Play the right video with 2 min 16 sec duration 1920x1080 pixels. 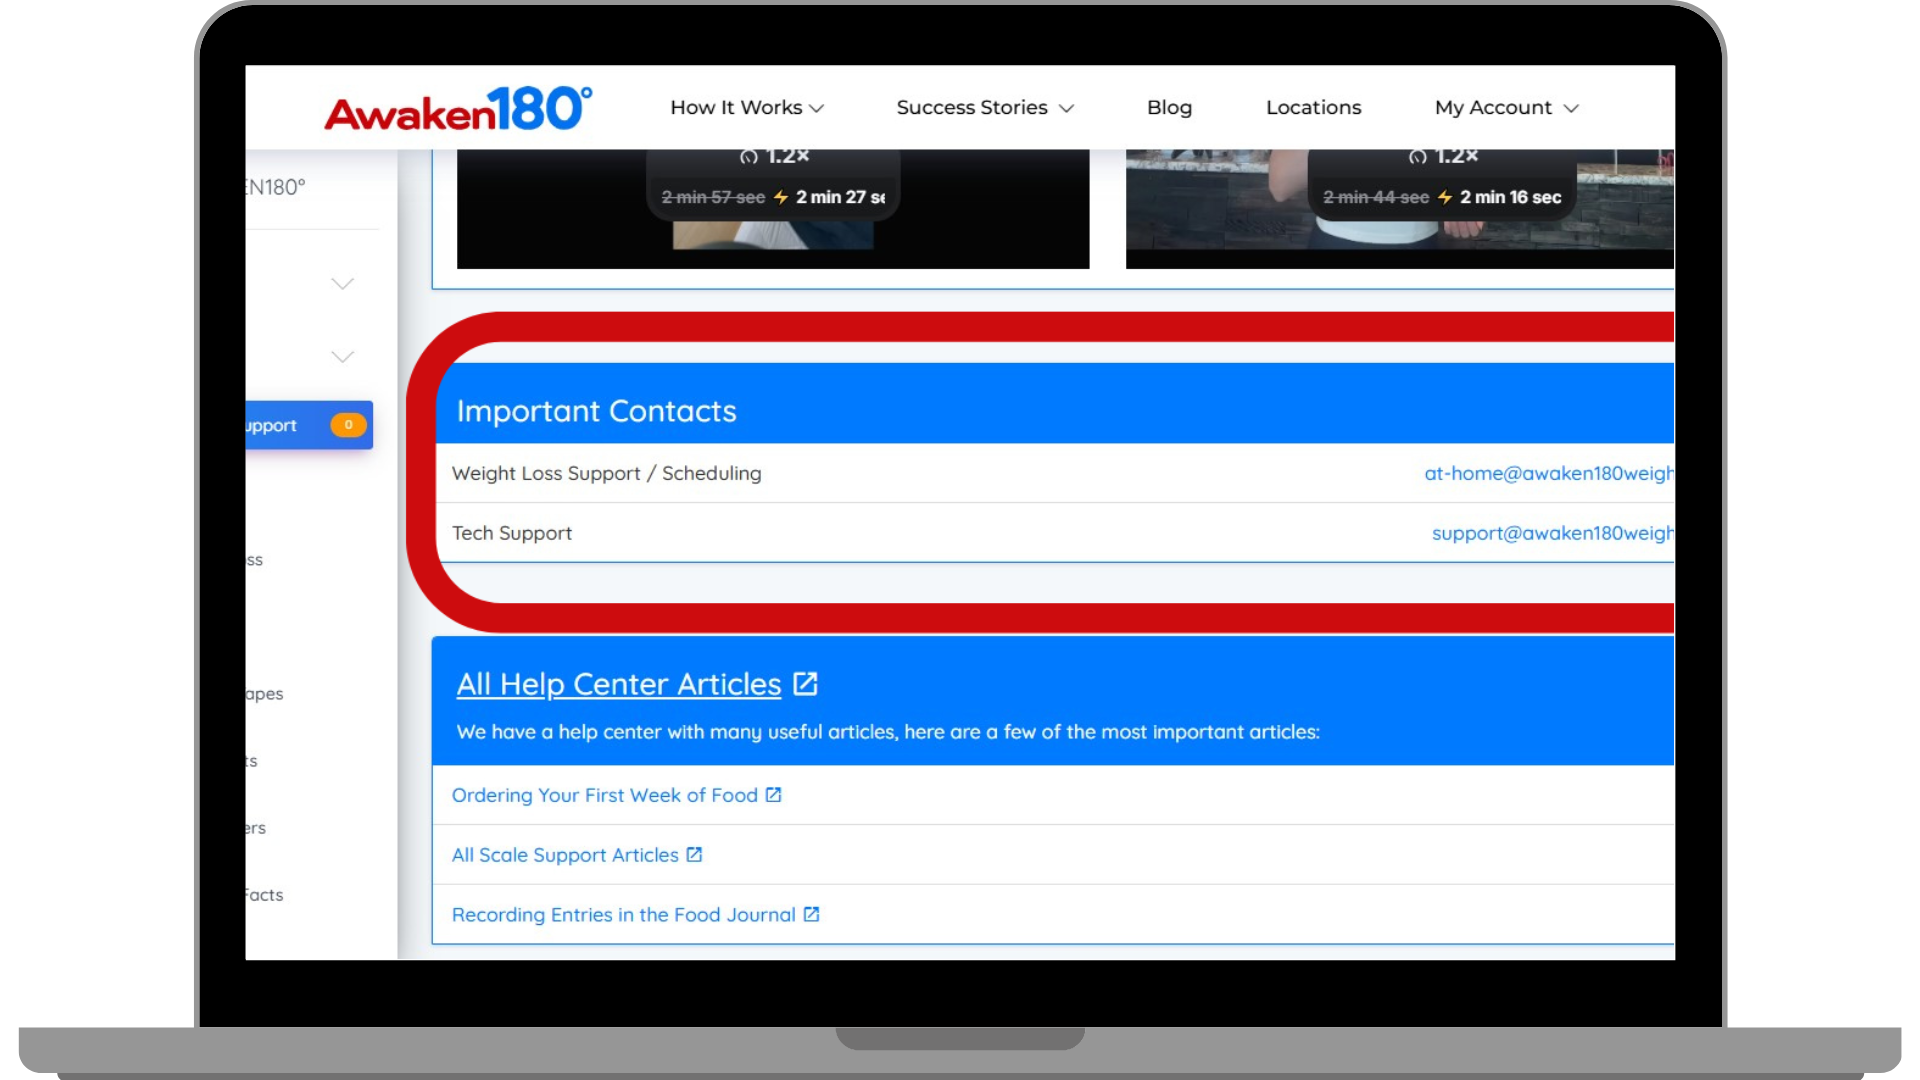point(1400,209)
